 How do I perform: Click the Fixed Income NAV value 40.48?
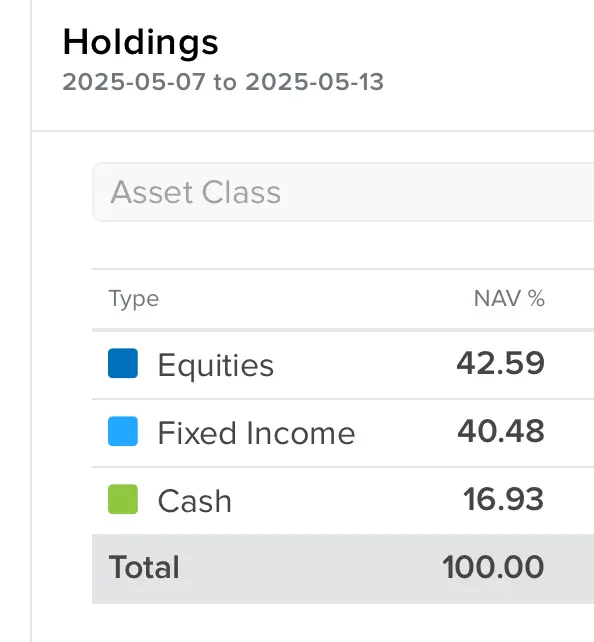pyautogui.click(x=501, y=431)
